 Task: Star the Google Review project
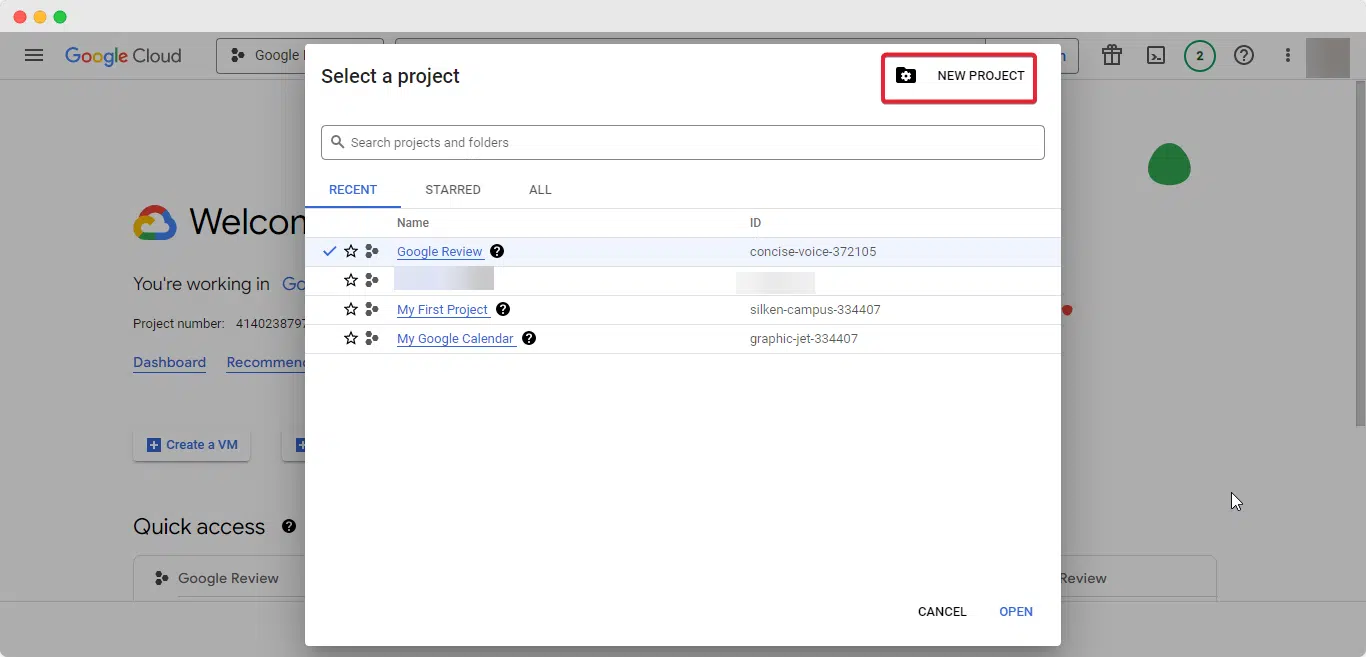coord(351,252)
